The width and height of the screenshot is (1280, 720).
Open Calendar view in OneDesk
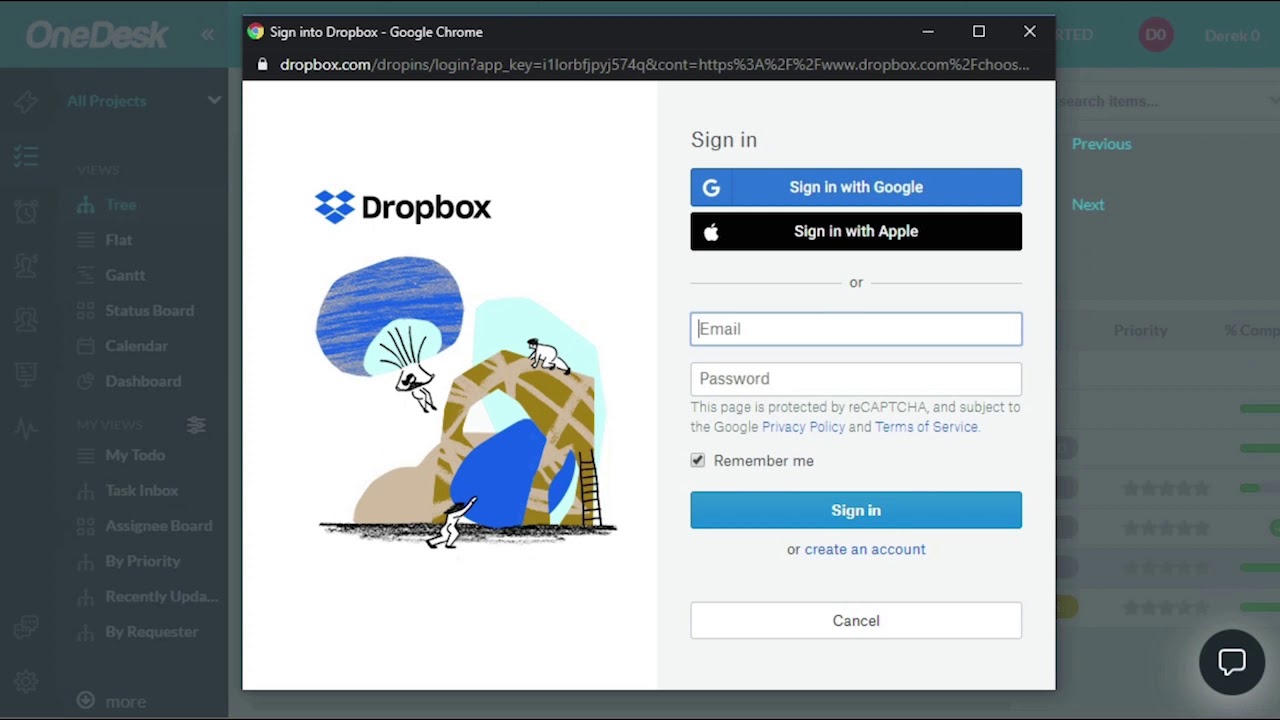[x=137, y=346]
